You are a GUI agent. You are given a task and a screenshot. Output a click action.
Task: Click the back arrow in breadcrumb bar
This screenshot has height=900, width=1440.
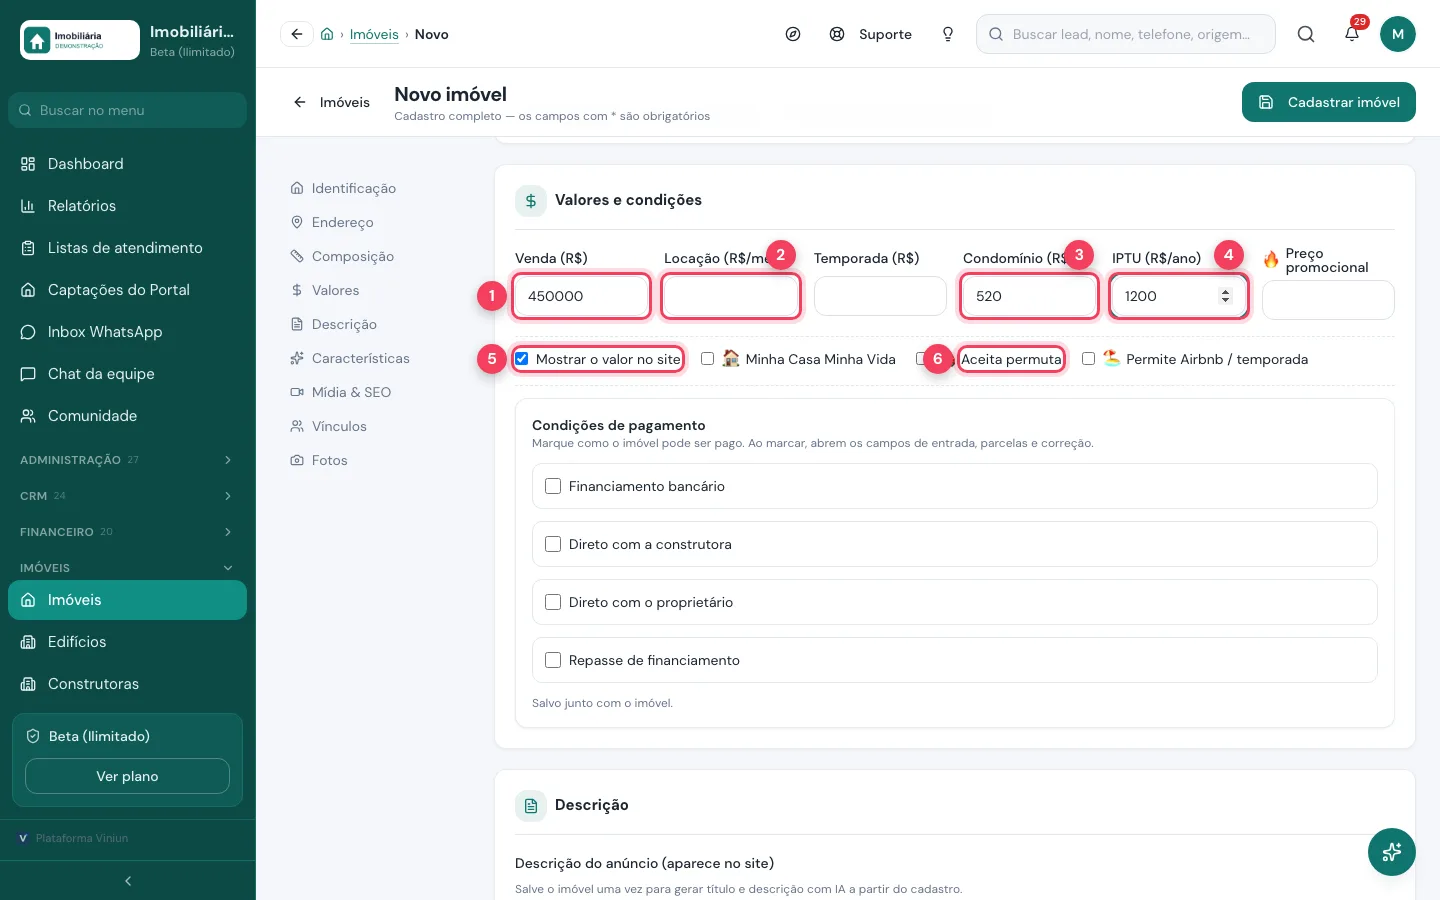click(297, 34)
